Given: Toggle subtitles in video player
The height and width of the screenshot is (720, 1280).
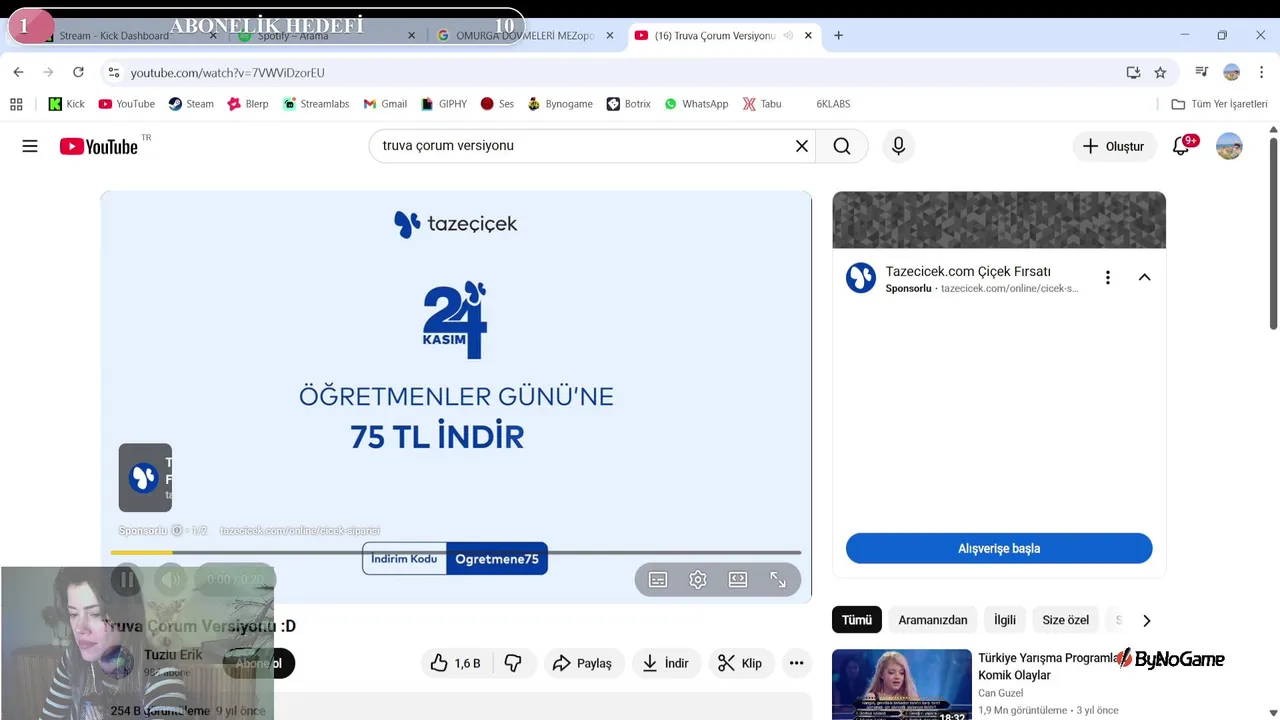Looking at the screenshot, I should (x=658, y=579).
